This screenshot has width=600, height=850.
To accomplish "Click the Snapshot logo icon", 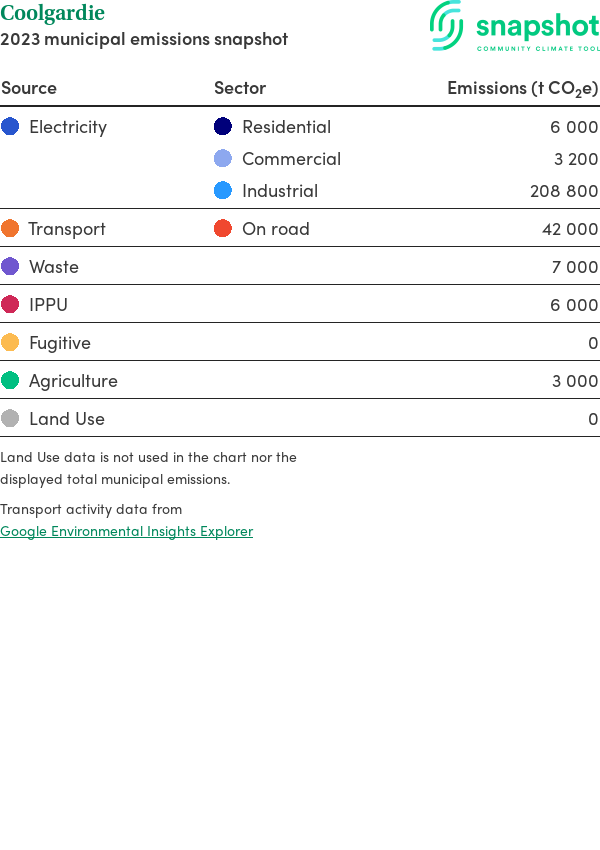I will pyautogui.click(x=447, y=25).
